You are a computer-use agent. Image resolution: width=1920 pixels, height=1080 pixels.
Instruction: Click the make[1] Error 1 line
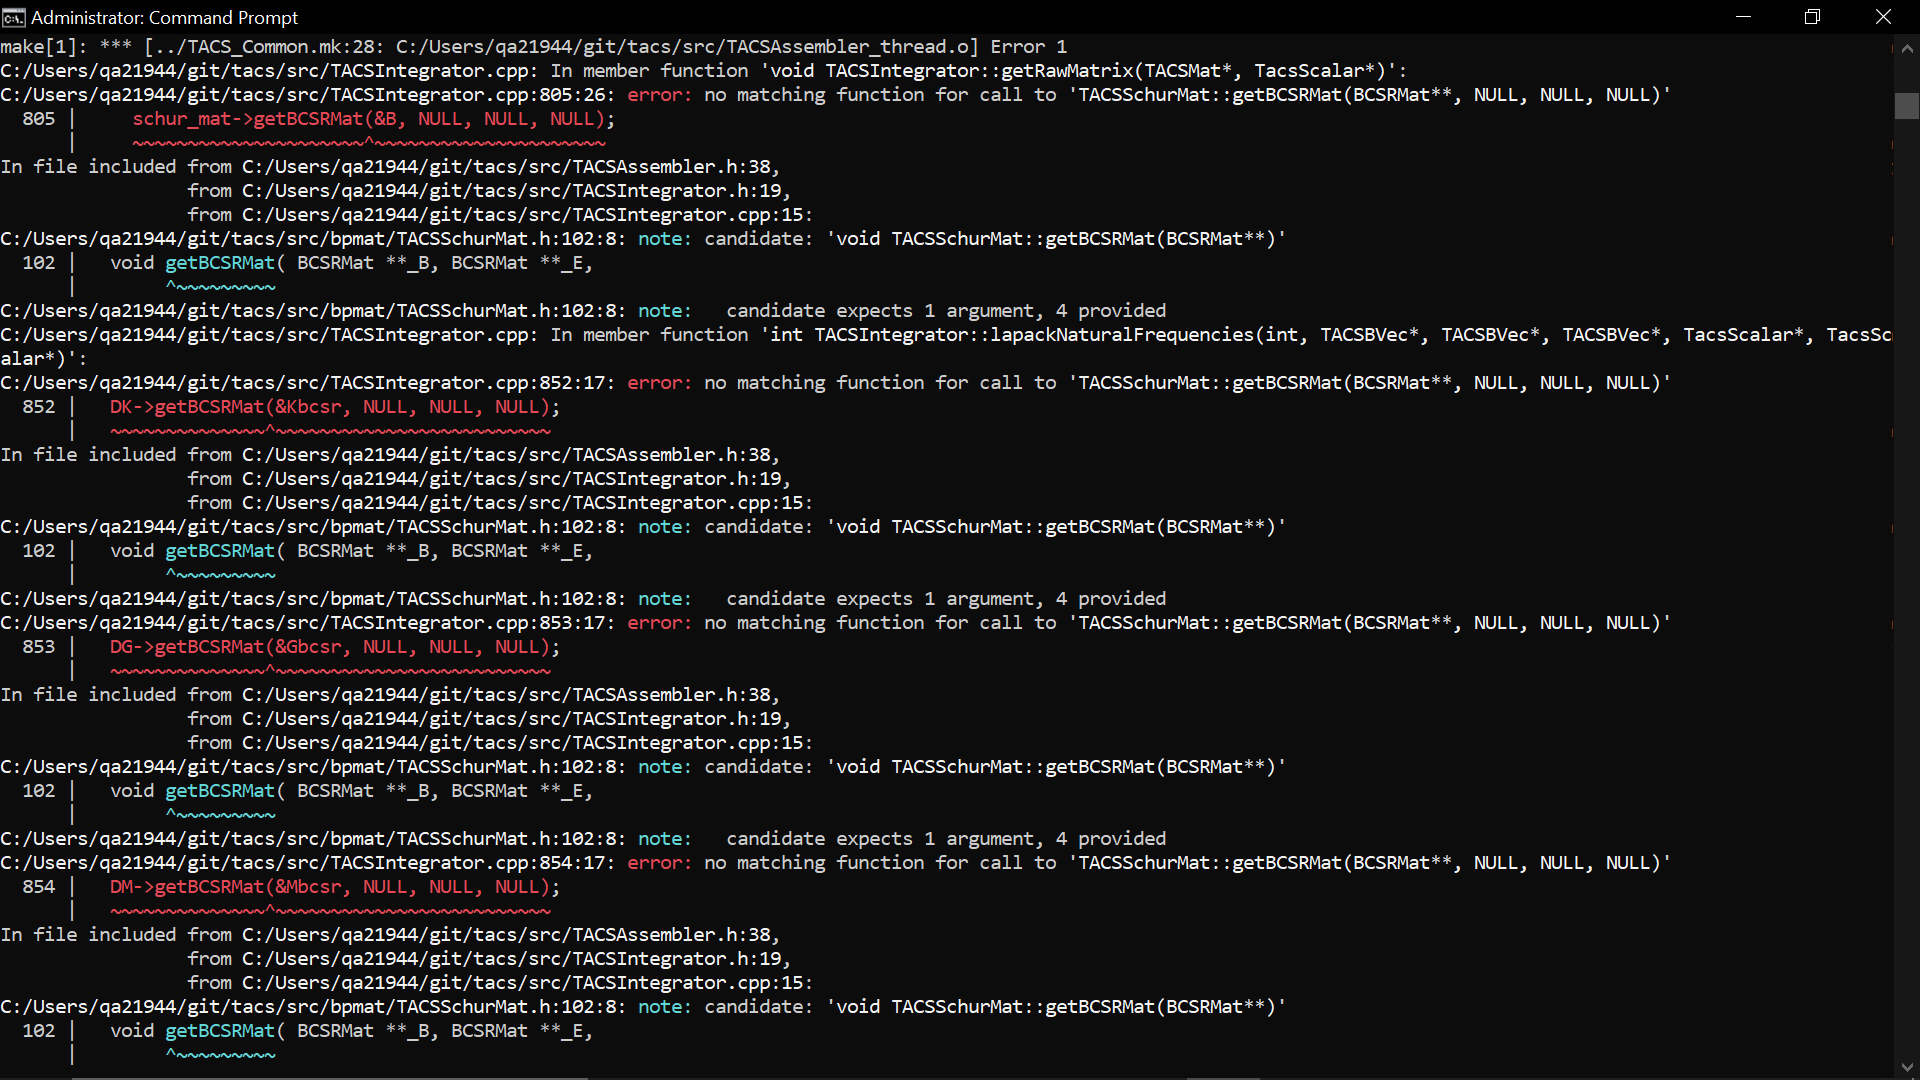533,47
